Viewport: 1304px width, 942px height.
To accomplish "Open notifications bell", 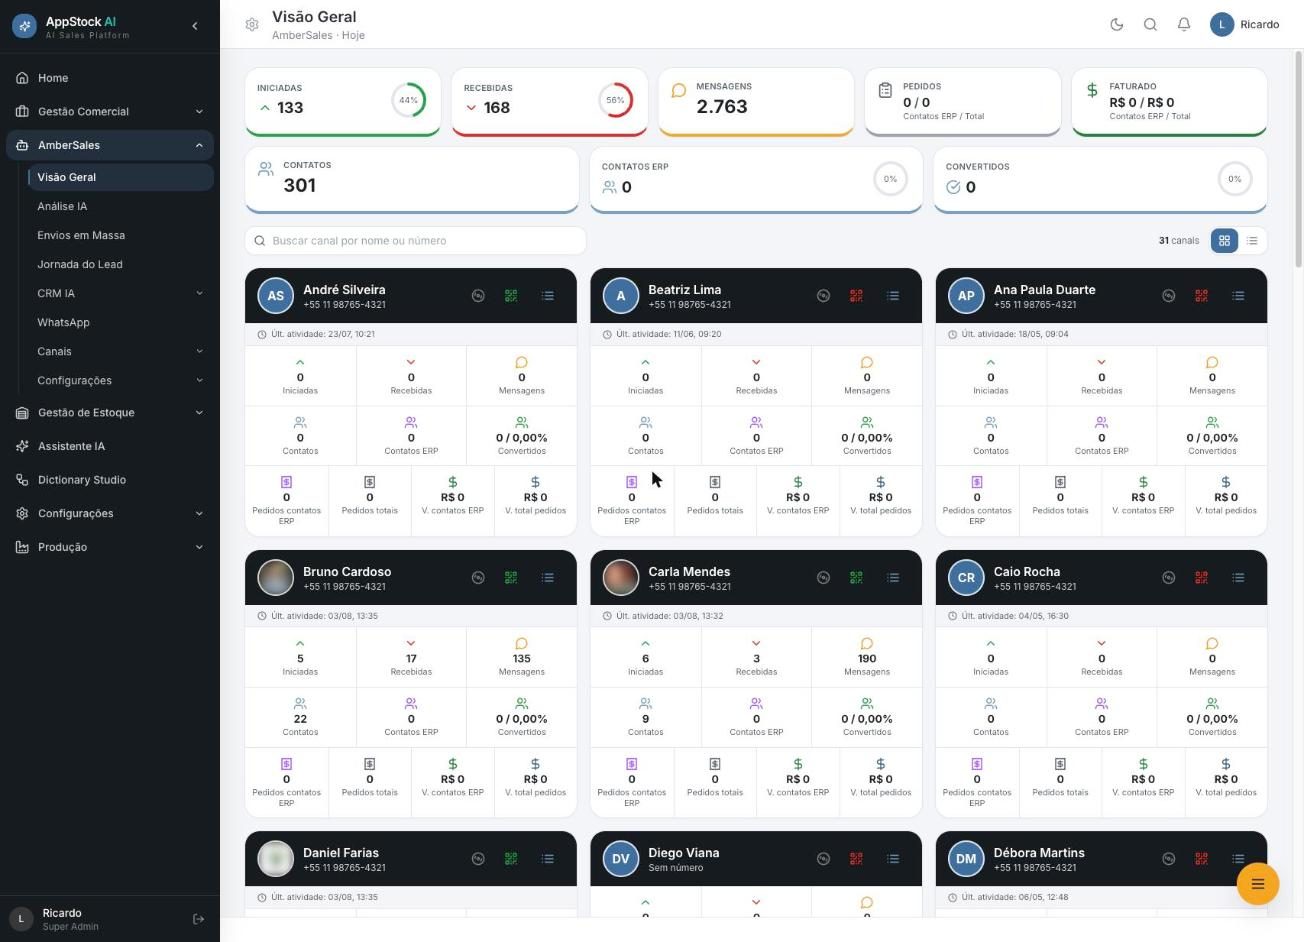I will pos(1184,25).
